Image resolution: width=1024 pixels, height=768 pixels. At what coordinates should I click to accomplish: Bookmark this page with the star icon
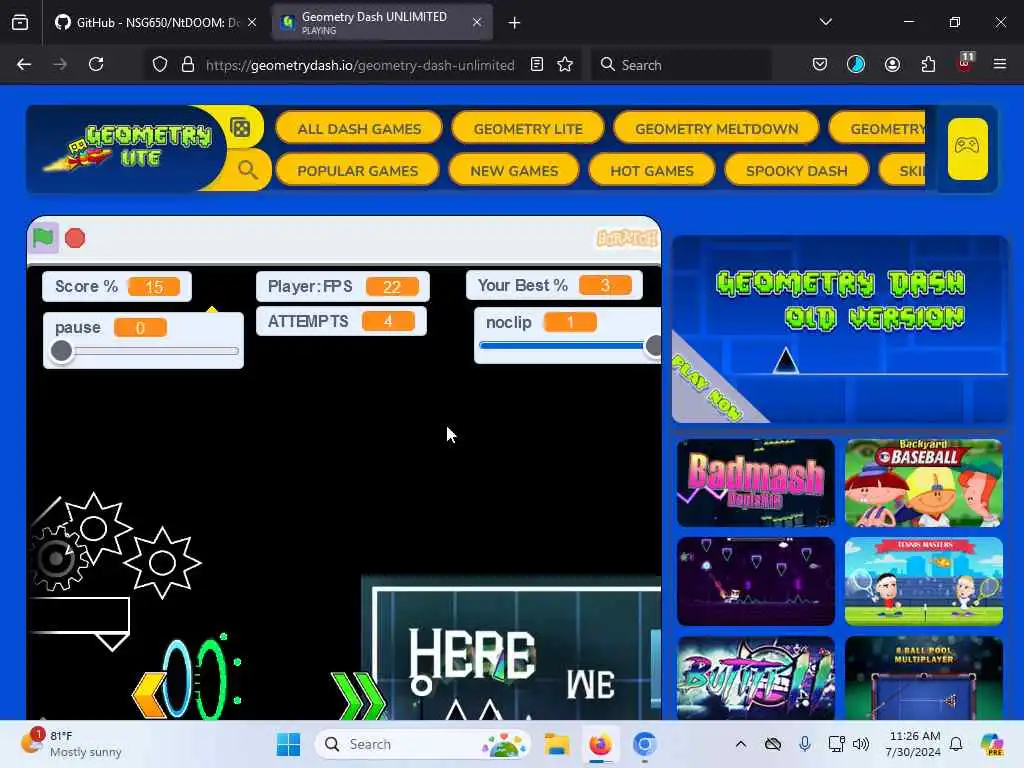point(565,65)
